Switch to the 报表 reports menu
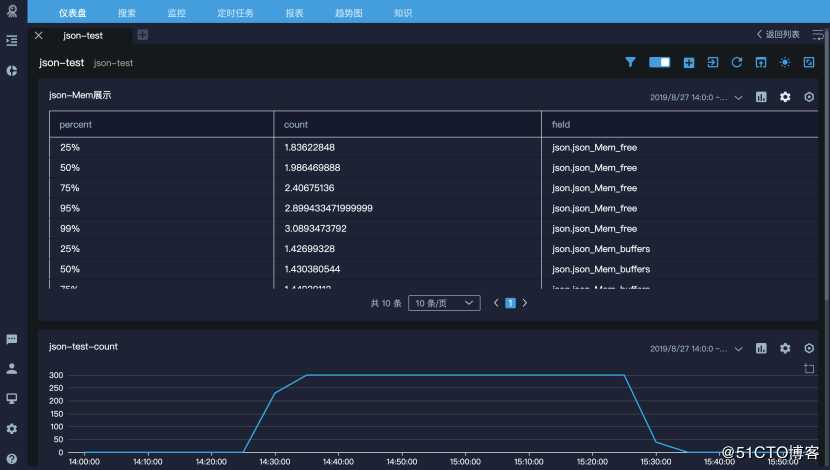 (294, 13)
